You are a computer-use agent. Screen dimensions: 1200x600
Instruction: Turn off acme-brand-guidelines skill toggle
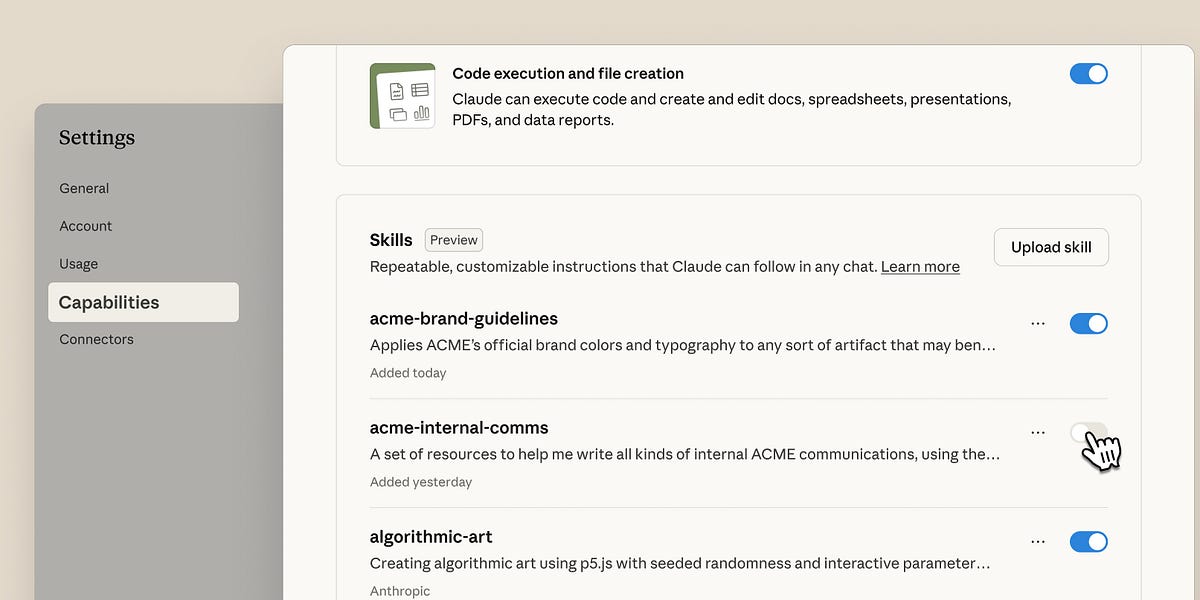tap(1088, 323)
